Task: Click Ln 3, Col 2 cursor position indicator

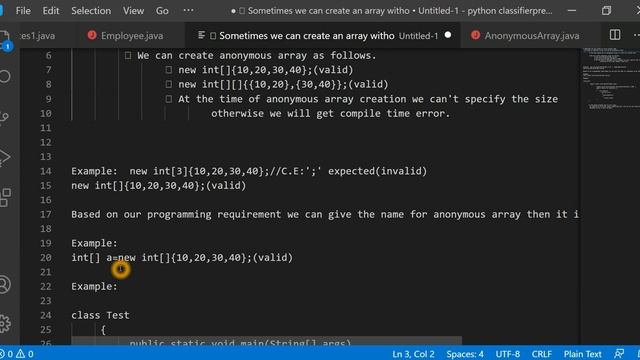Action: (x=413, y=354)
